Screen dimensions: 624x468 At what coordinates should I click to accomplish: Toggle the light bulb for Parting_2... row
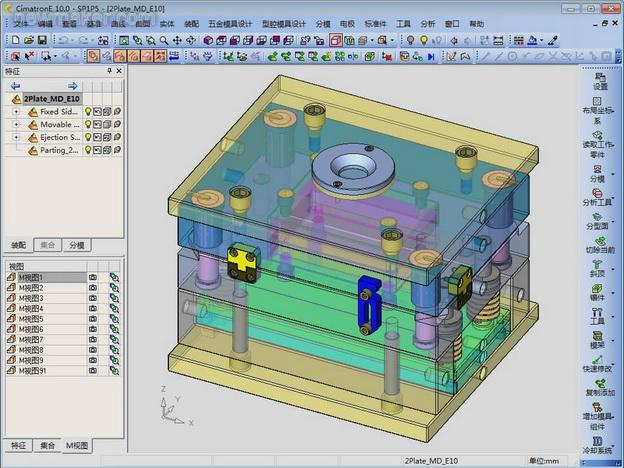pyautogui.click(x=88, y=150)
